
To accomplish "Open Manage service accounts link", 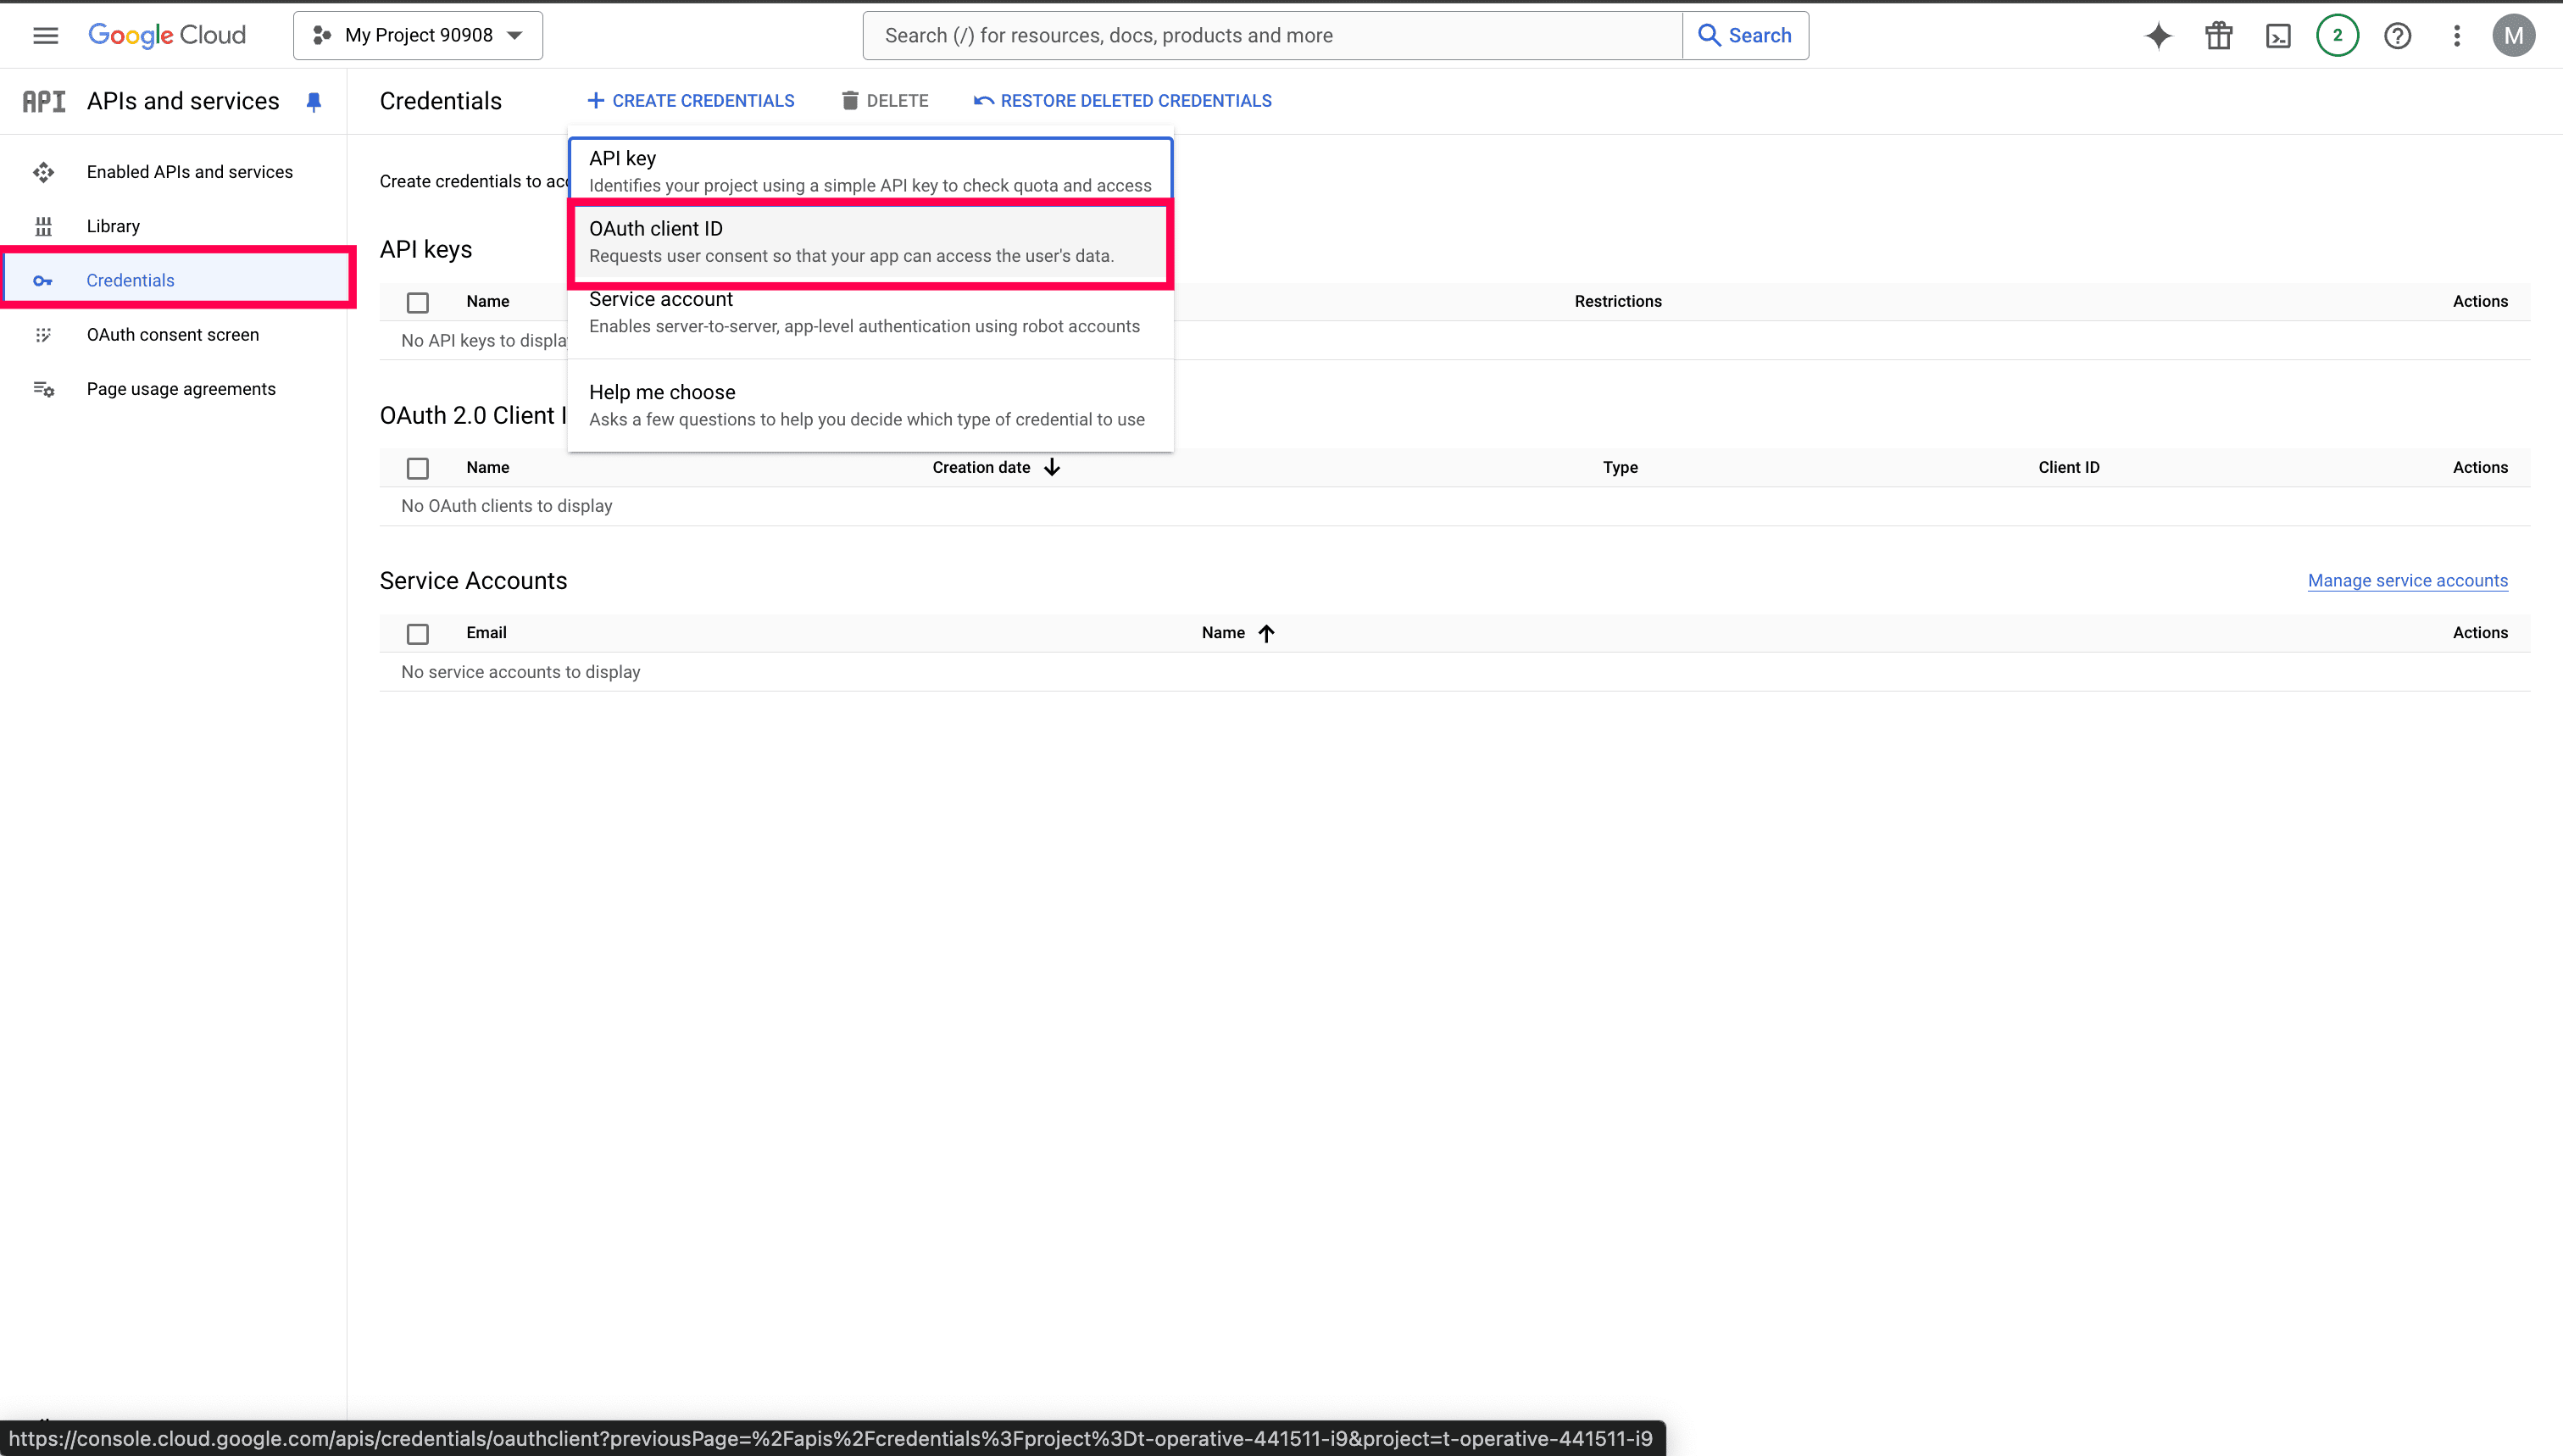I will click(2408, 581).
